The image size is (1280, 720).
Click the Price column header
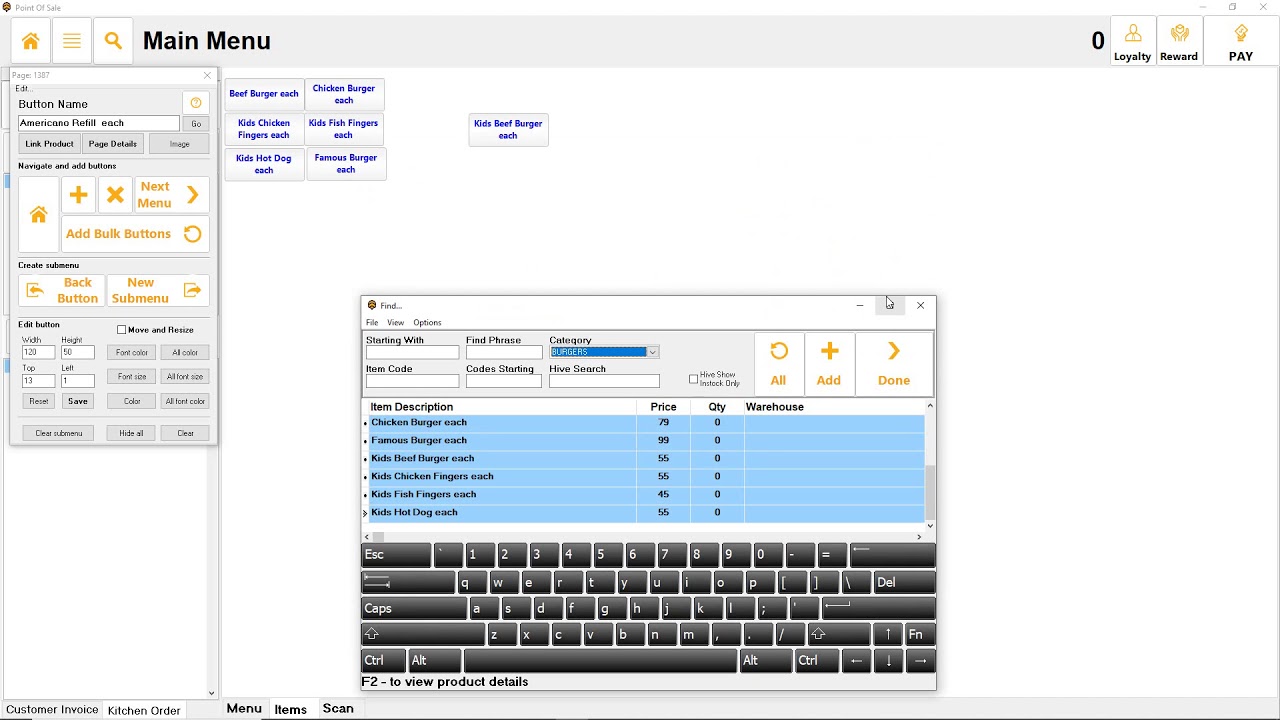point(663,407)
